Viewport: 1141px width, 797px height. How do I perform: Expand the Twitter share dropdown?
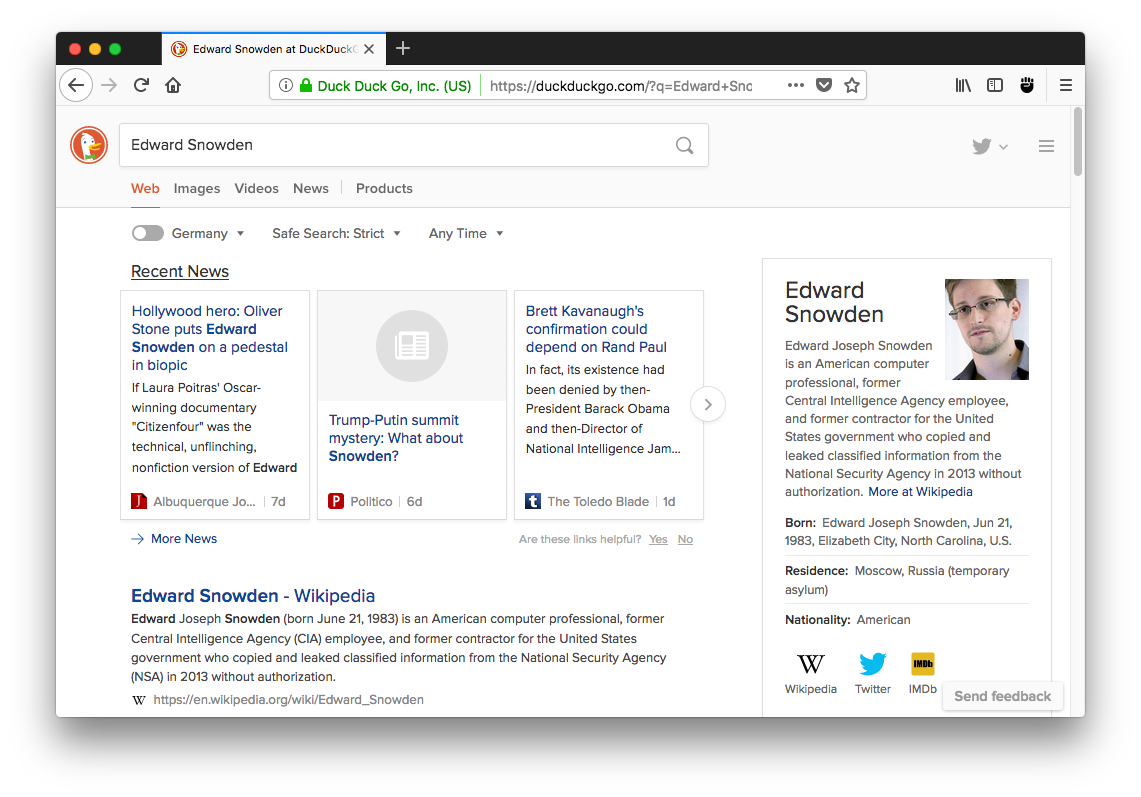pos(990,146)
